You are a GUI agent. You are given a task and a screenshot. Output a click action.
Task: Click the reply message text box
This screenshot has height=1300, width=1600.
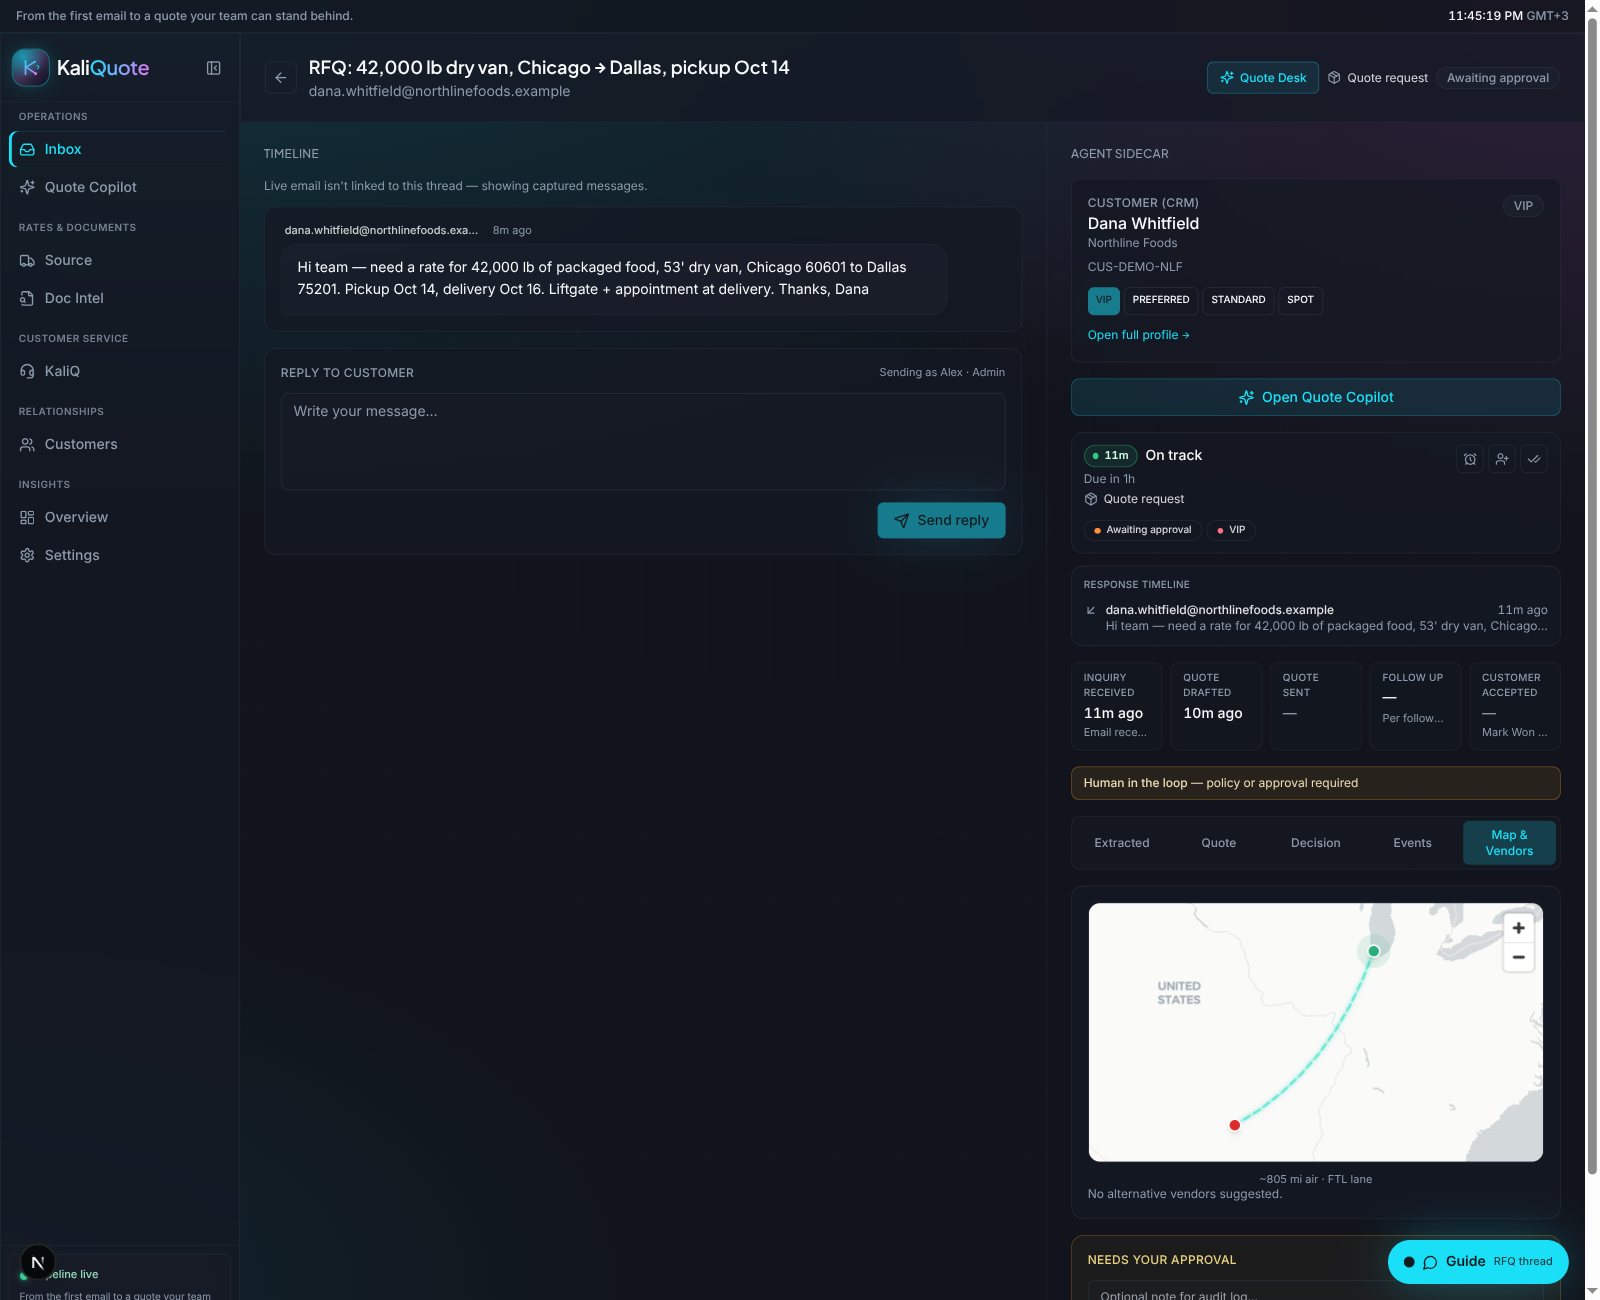click(643, 441)
